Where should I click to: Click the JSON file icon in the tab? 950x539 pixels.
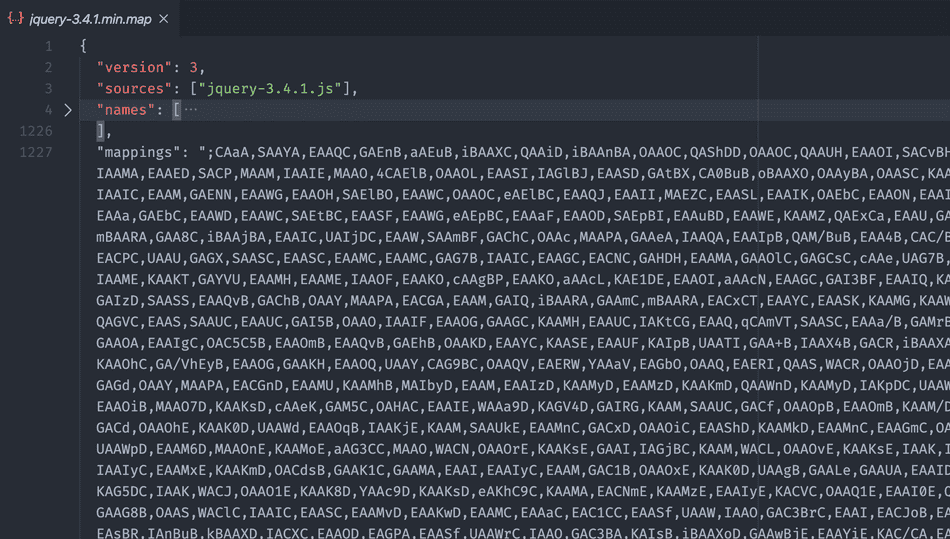(15, 19)
